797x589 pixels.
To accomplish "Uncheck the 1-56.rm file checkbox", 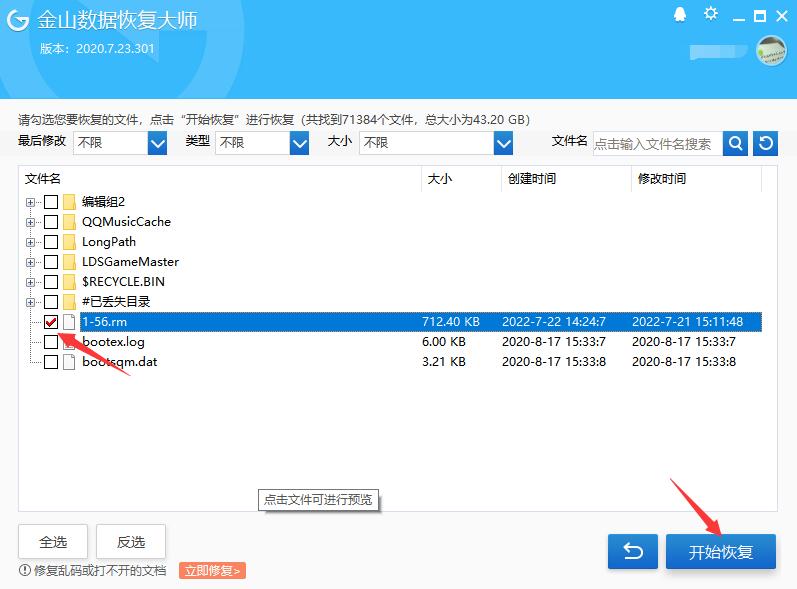I will coord(51,322).
